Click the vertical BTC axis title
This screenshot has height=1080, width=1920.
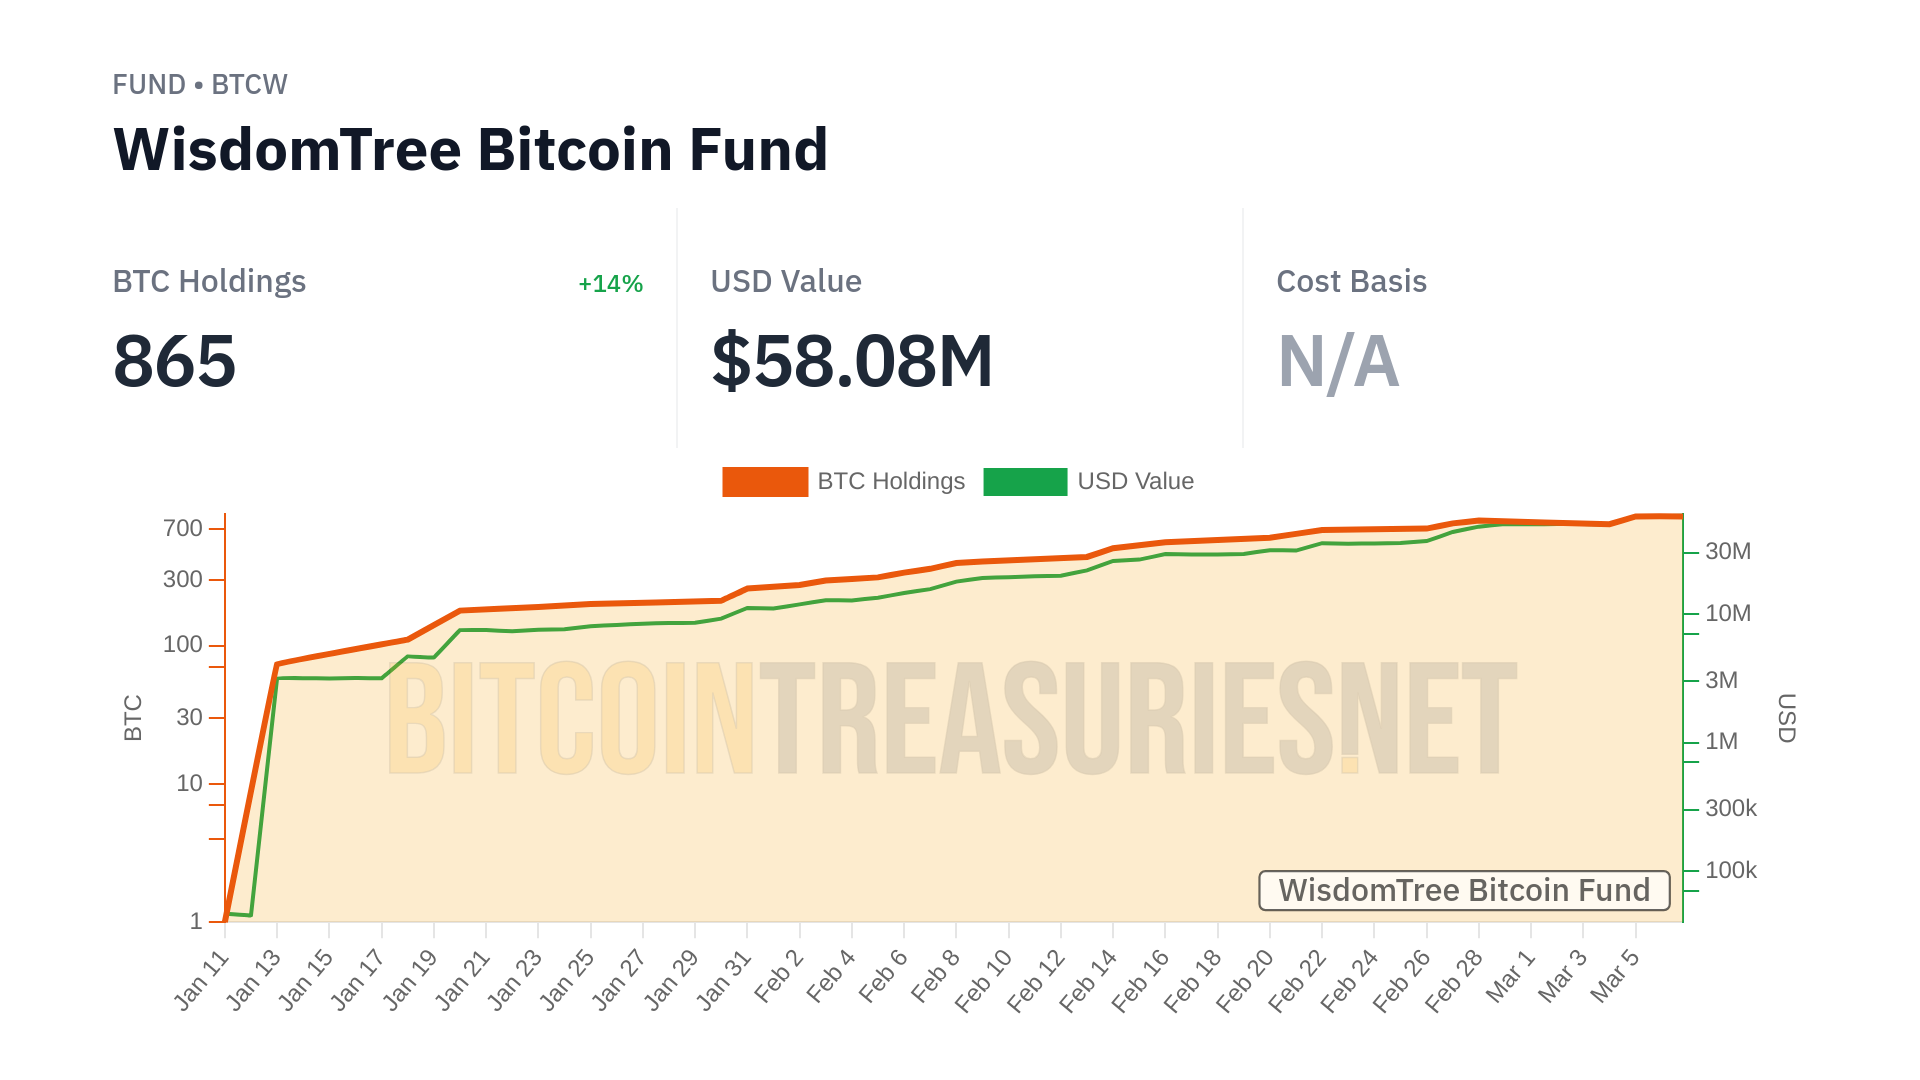coord(133,718)
